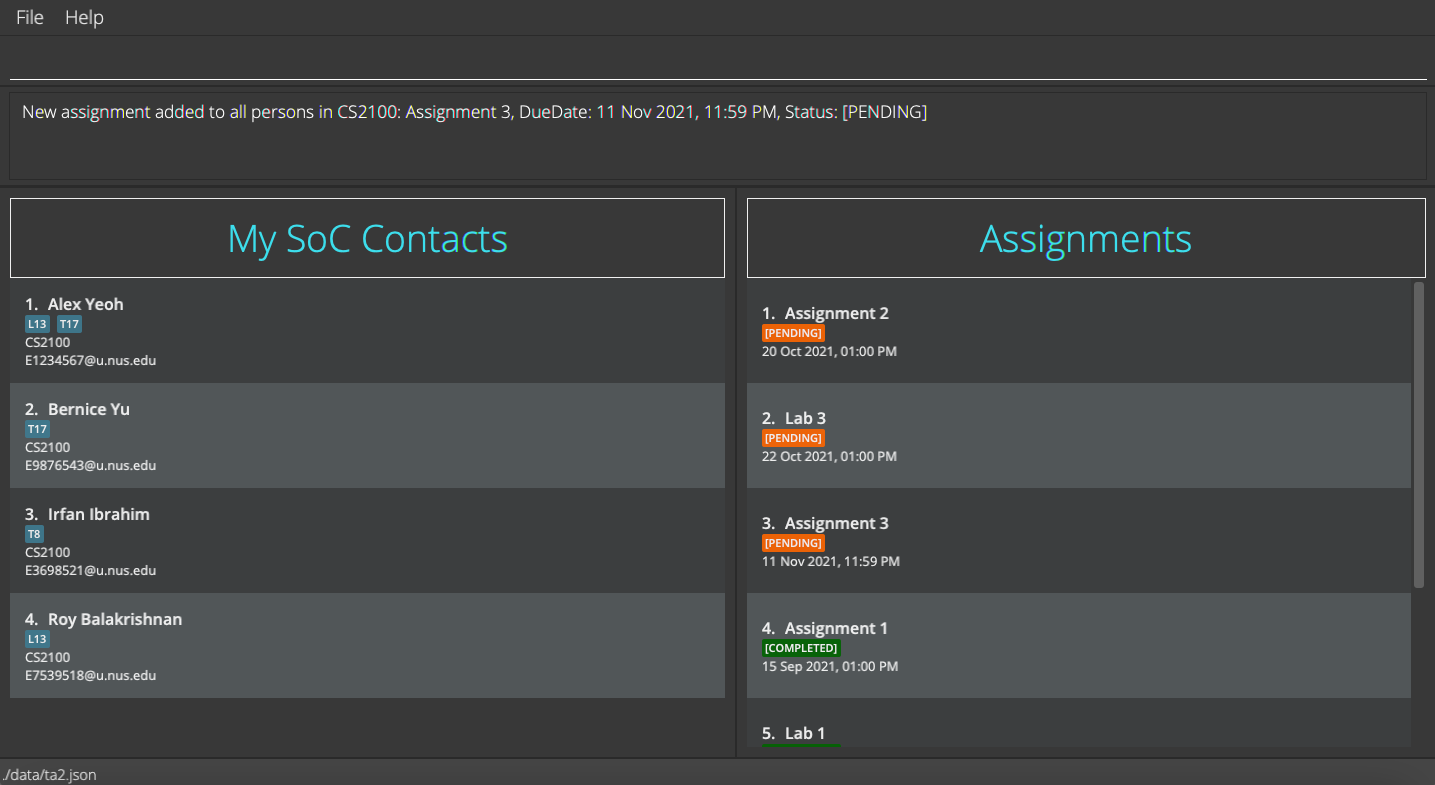Click the PENDING badge on Assignment 2

[793, 332]
